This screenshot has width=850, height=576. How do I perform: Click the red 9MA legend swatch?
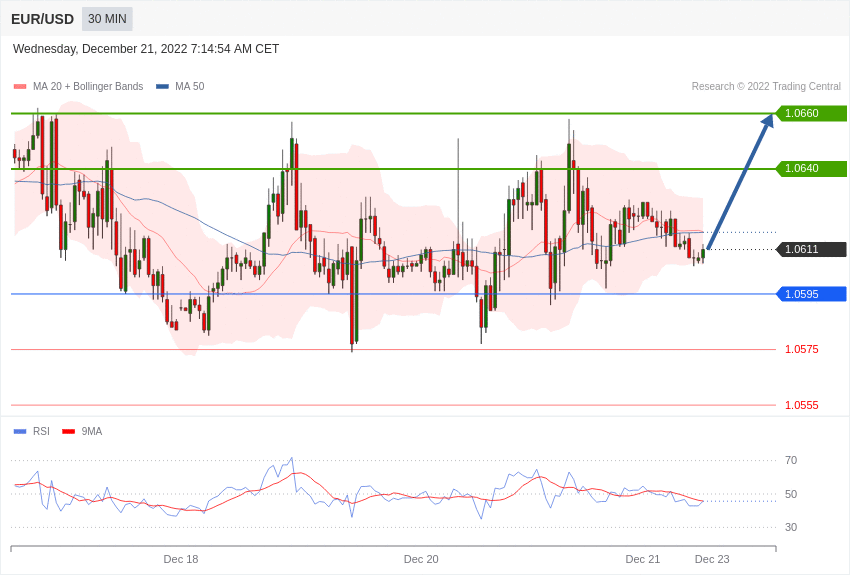[x=68, y=432]
